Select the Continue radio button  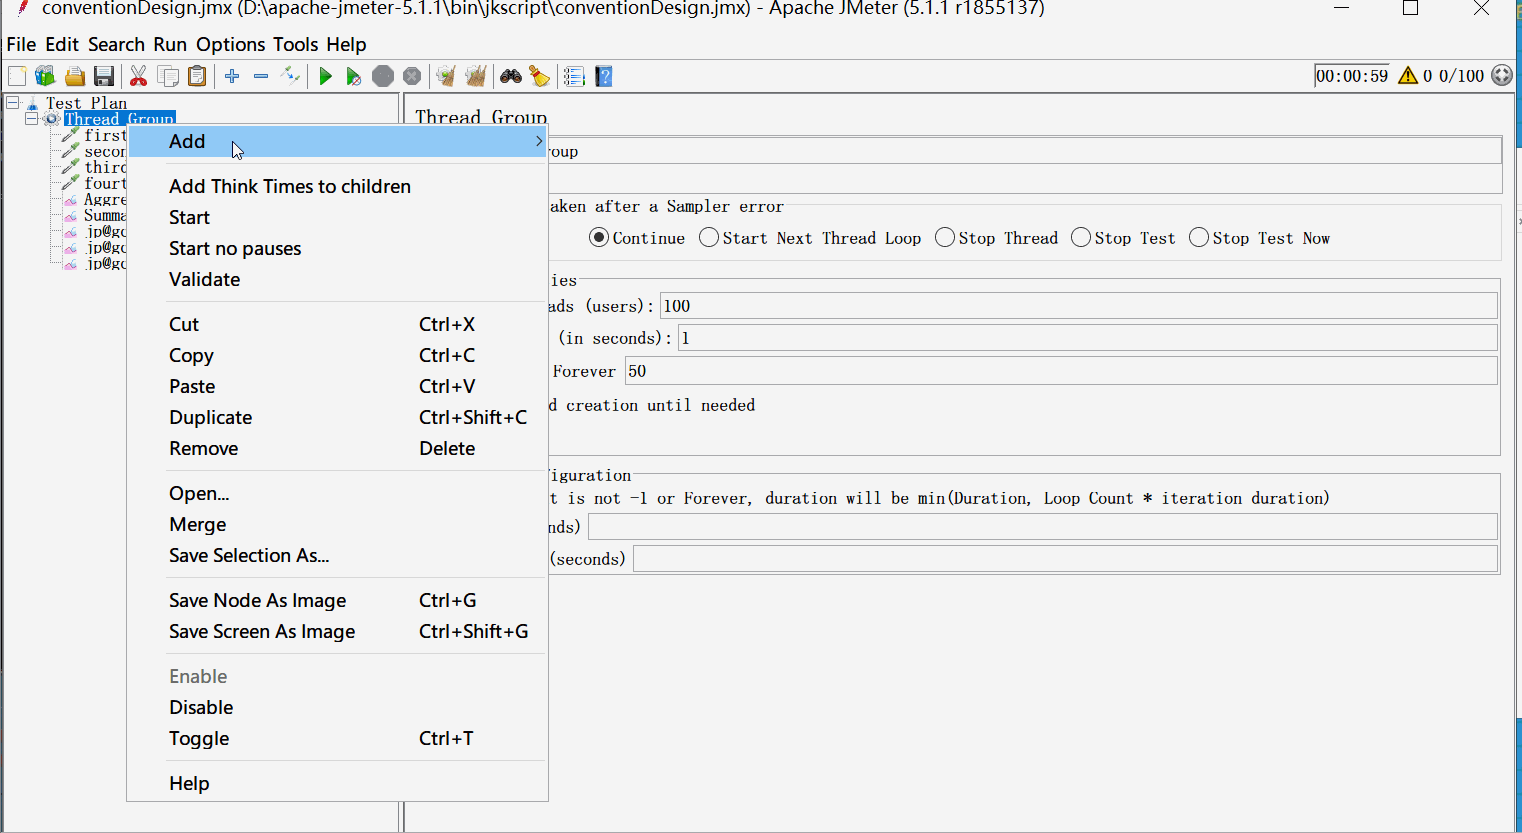pyautogui.click(x=599, y=238)
